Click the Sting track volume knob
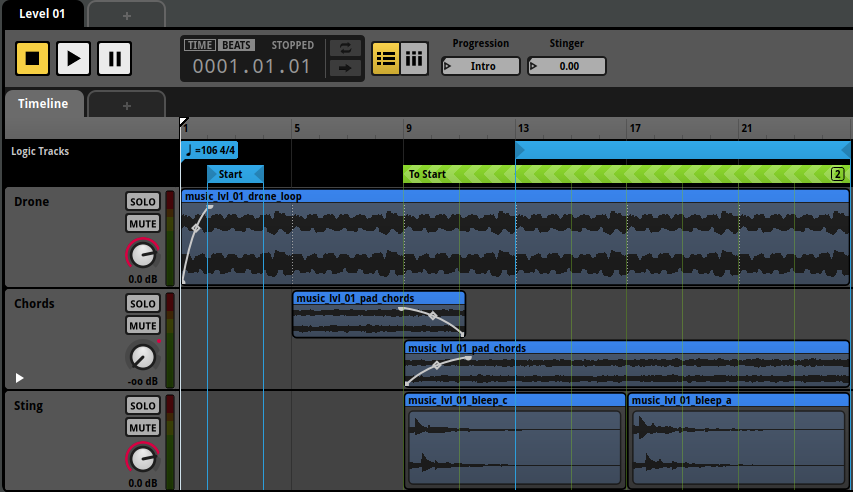 143,459
